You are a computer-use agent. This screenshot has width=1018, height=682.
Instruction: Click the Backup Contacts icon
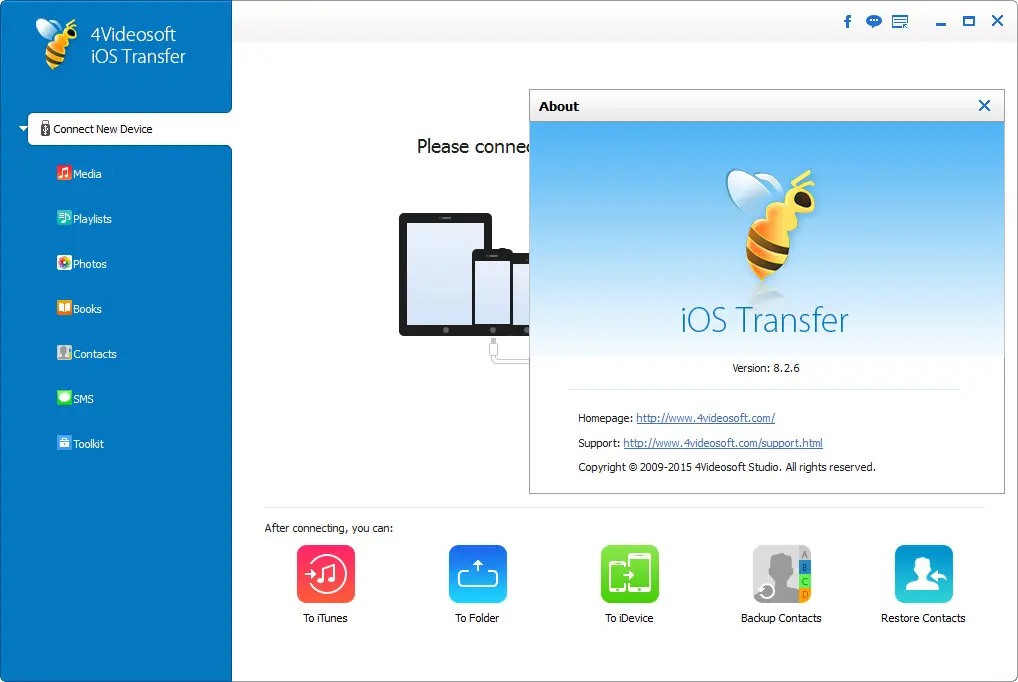pyautogui.click(x=782, y=574)
